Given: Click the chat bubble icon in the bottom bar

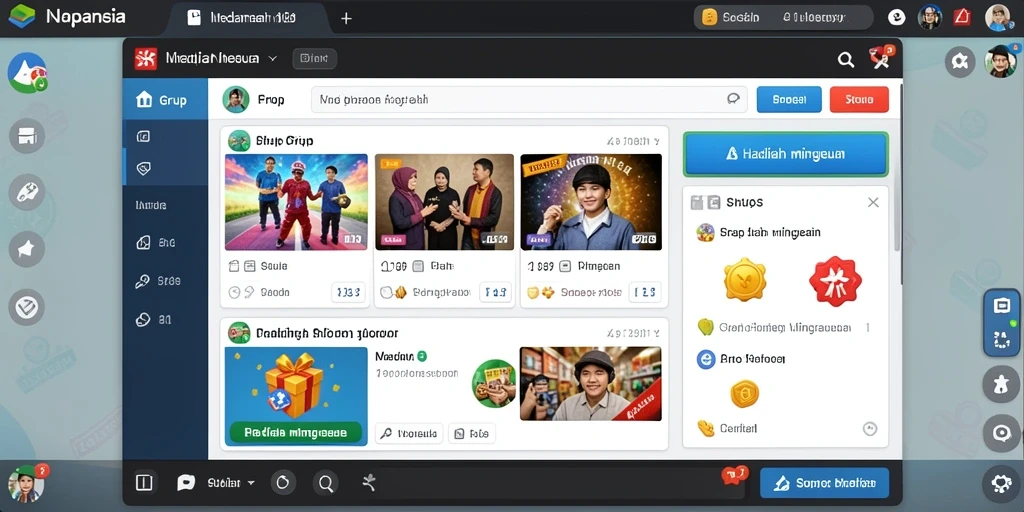Looking at the screenshot, I should click(186, 483).
